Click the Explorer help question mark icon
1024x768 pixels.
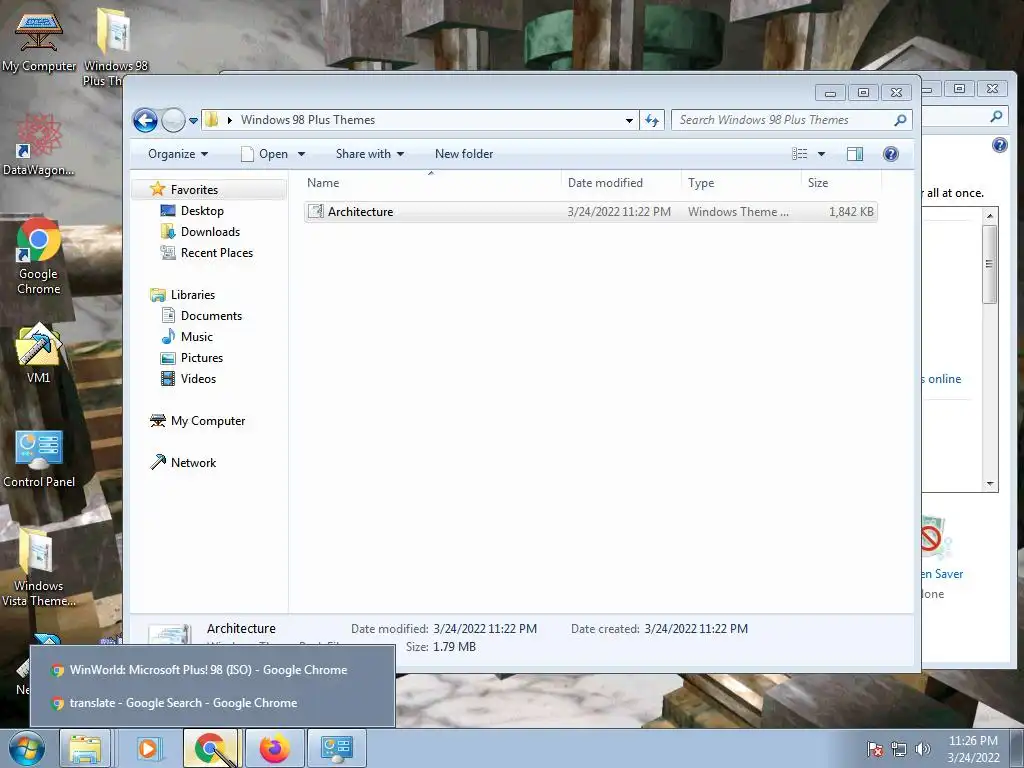(x=890, y=153)
